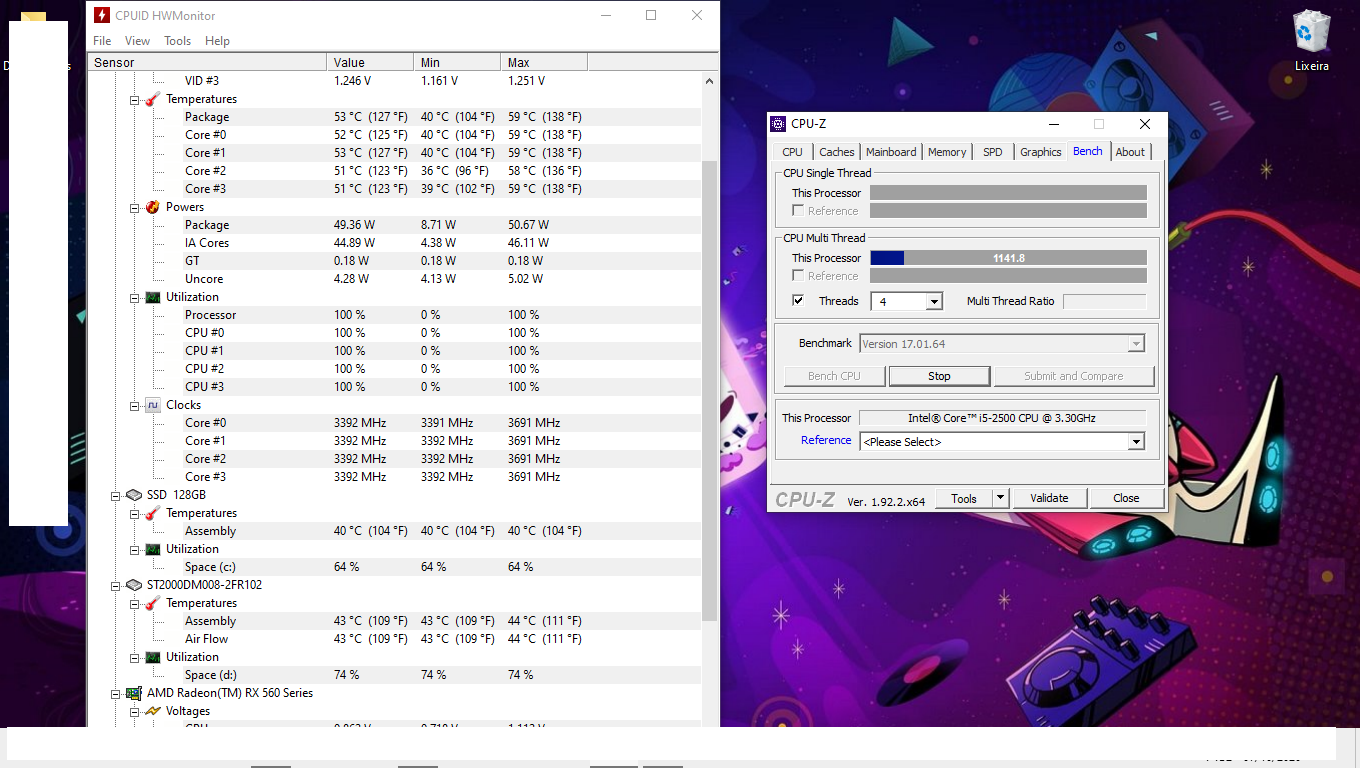
Task: Click the Value column header
Action: pos(370,63)
